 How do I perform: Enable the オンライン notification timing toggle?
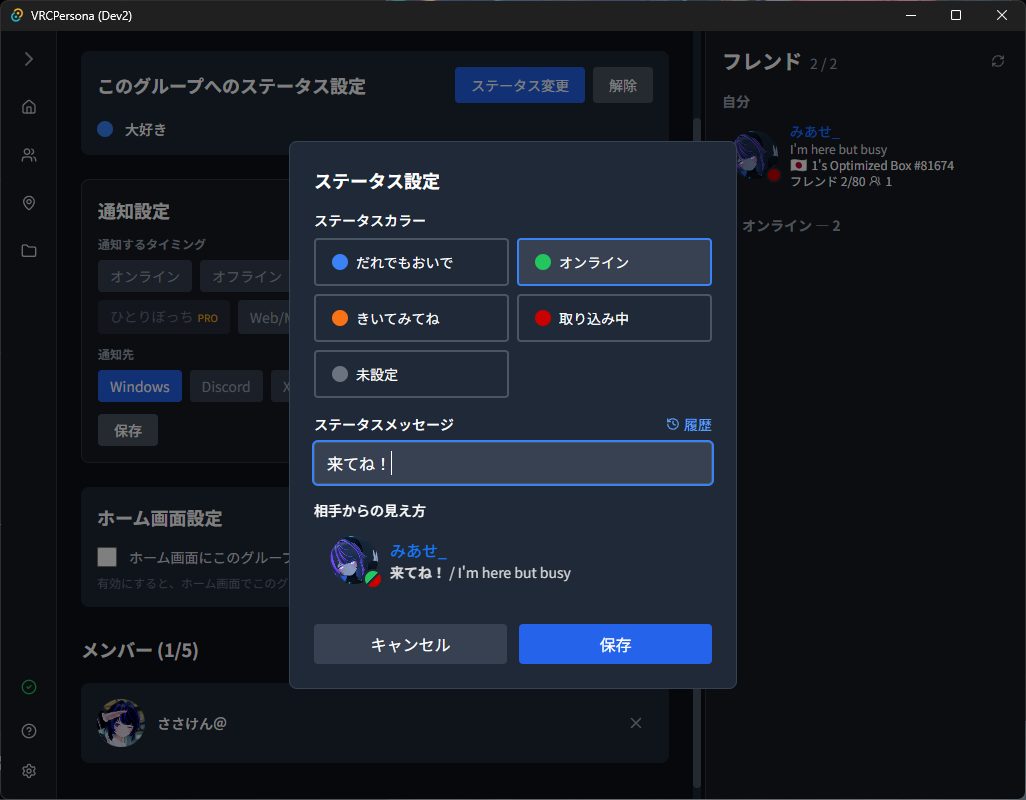click(144, 276)
